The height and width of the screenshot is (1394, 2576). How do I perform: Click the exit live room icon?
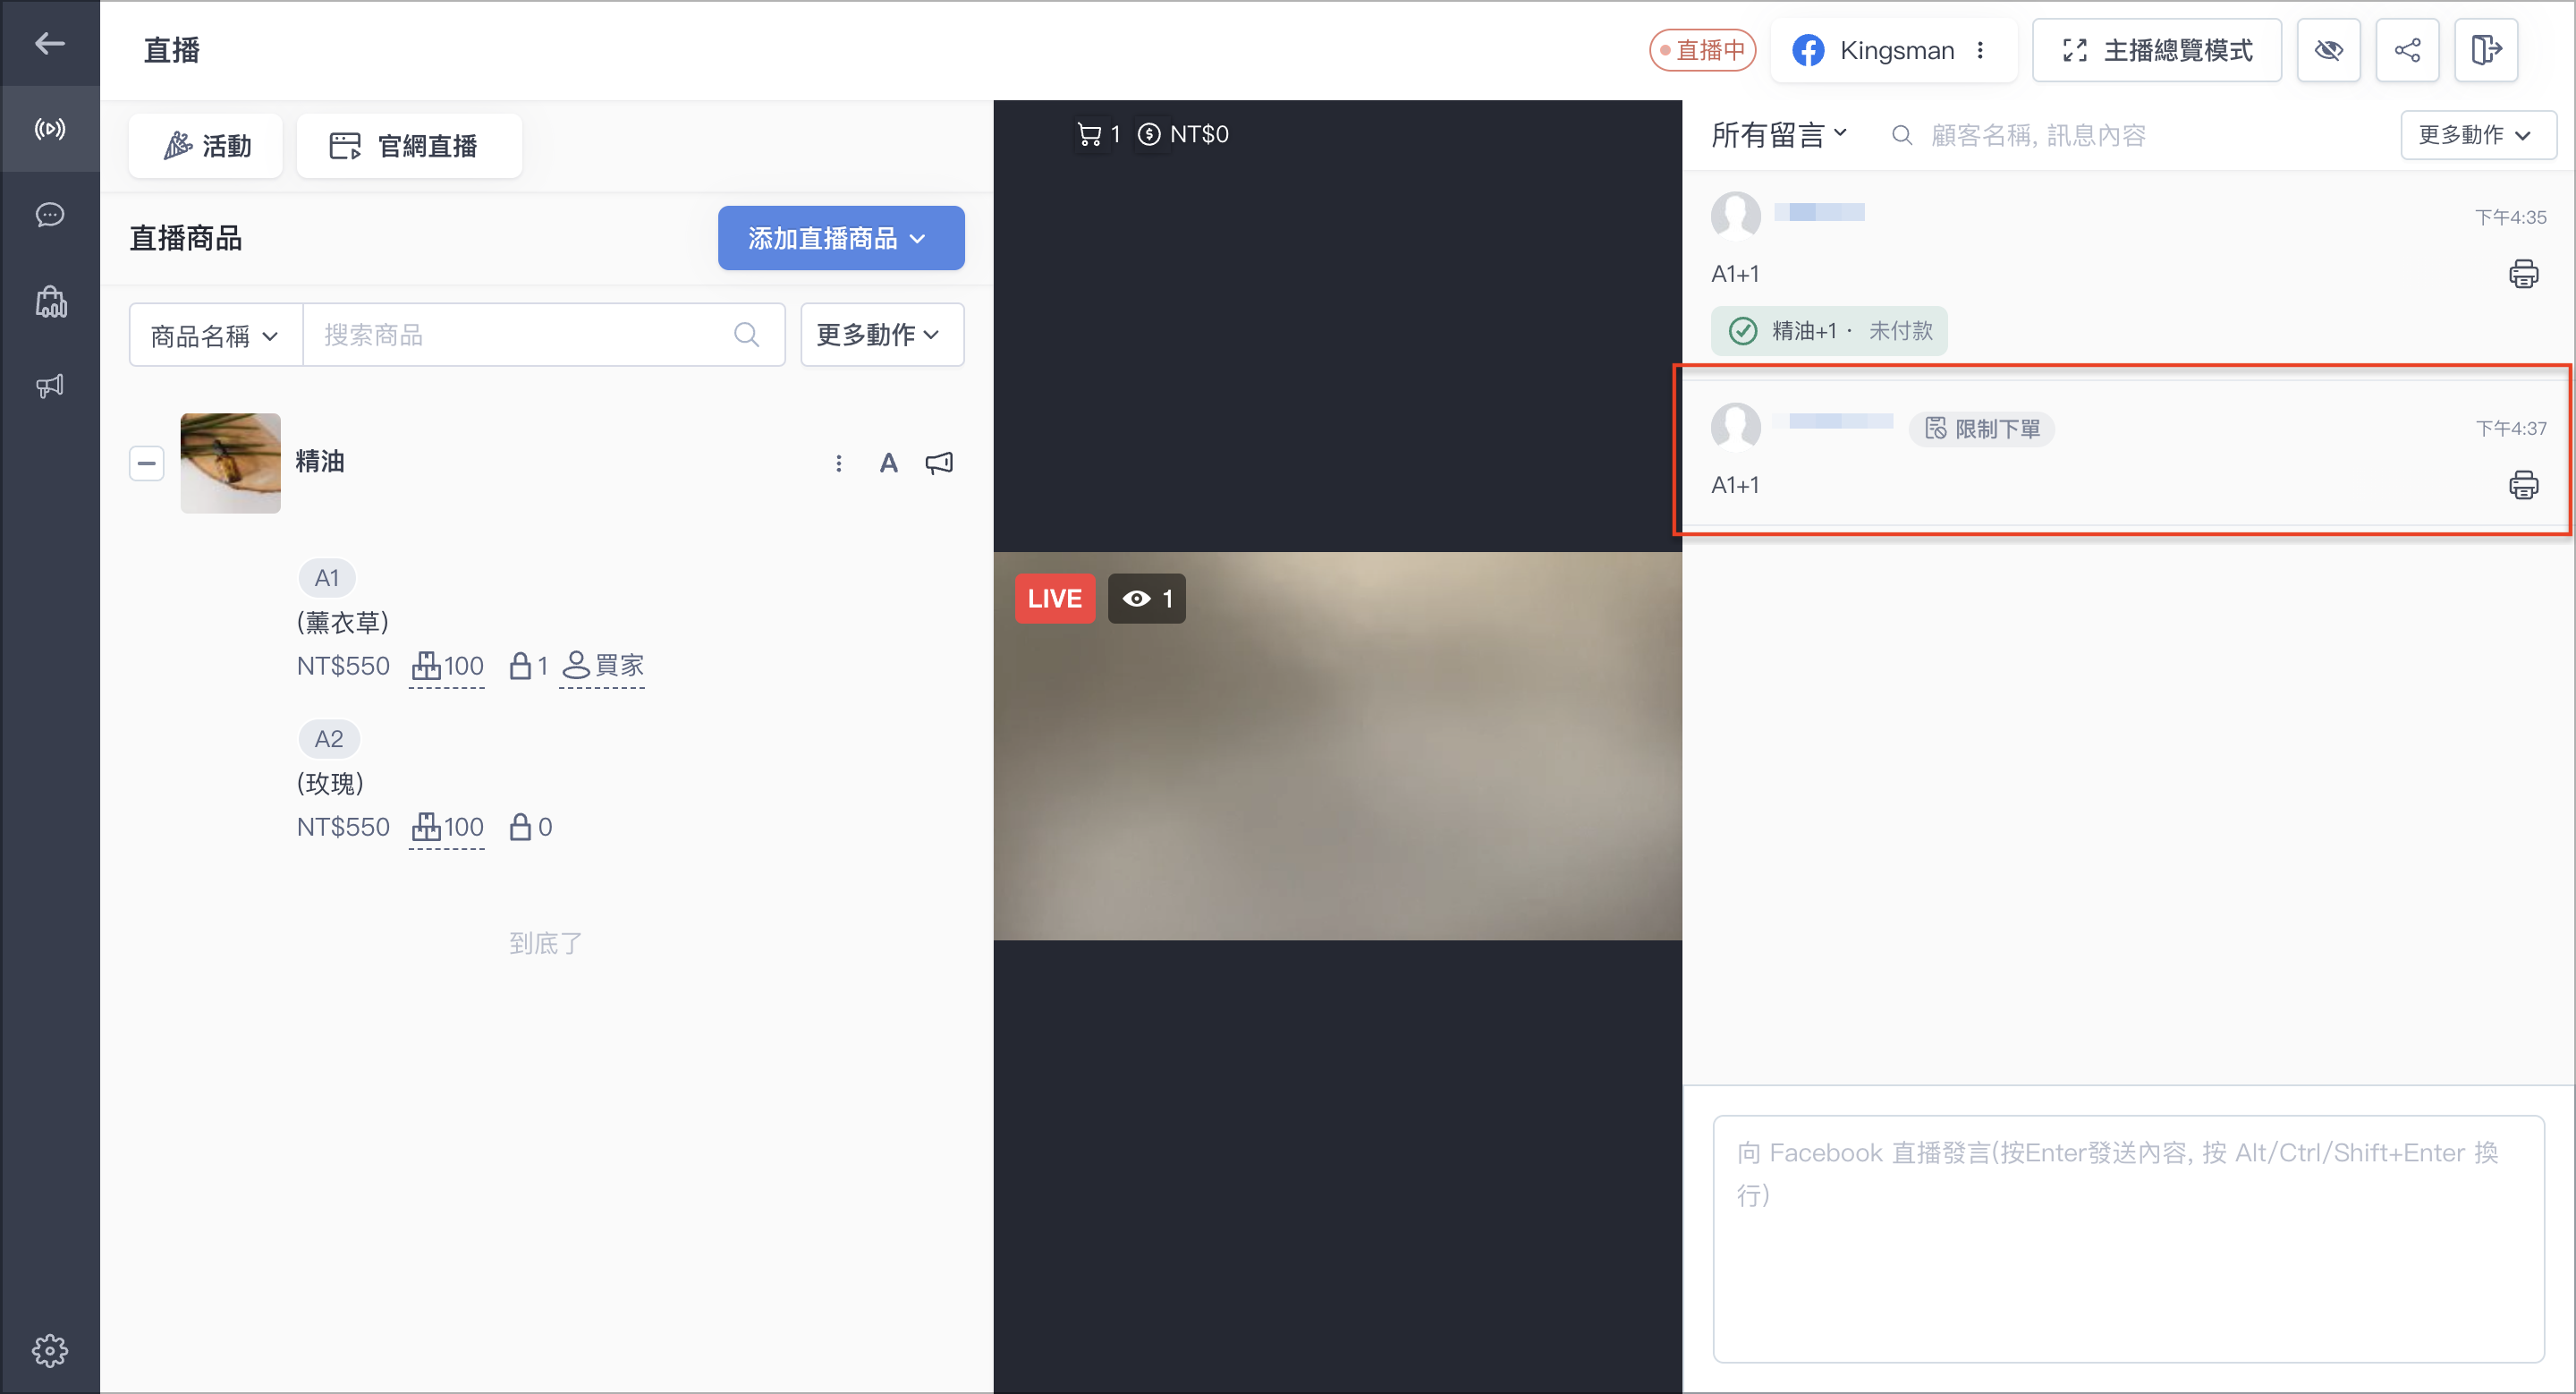click(2485, 50)
